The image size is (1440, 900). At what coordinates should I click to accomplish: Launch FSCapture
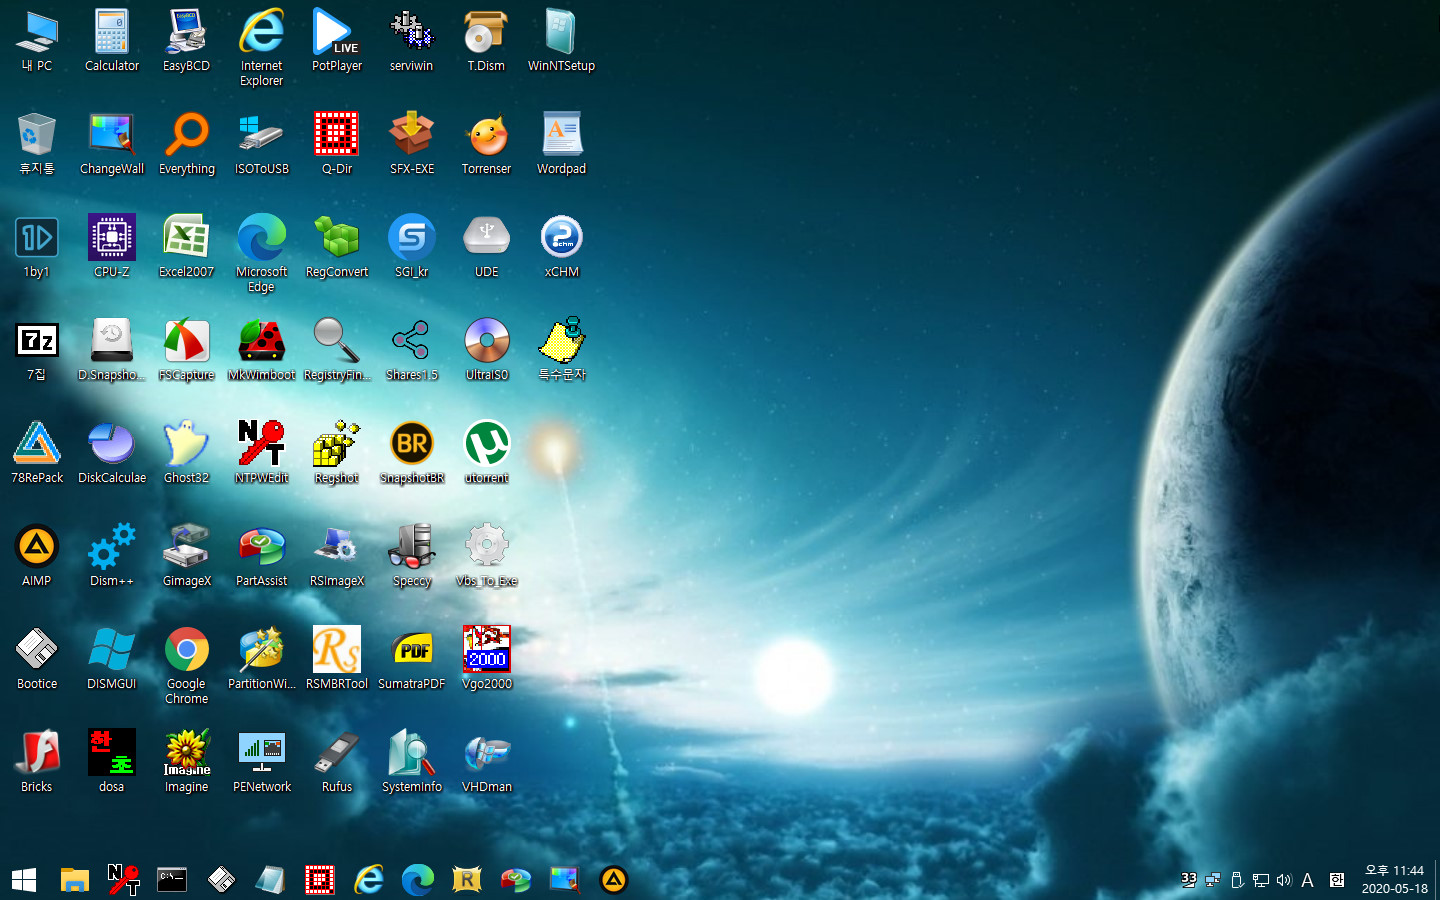tap(187, 350)
